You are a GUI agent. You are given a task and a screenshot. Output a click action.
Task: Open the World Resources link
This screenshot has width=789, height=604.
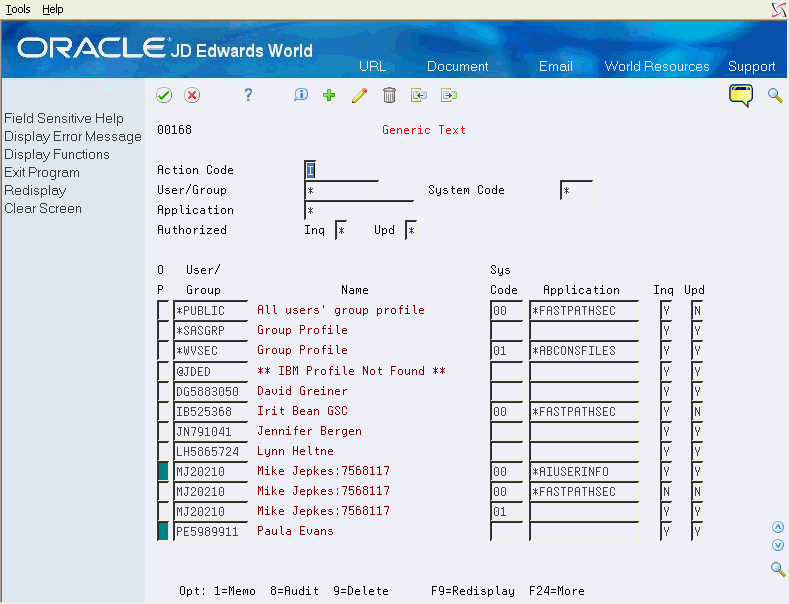[657, 66]
